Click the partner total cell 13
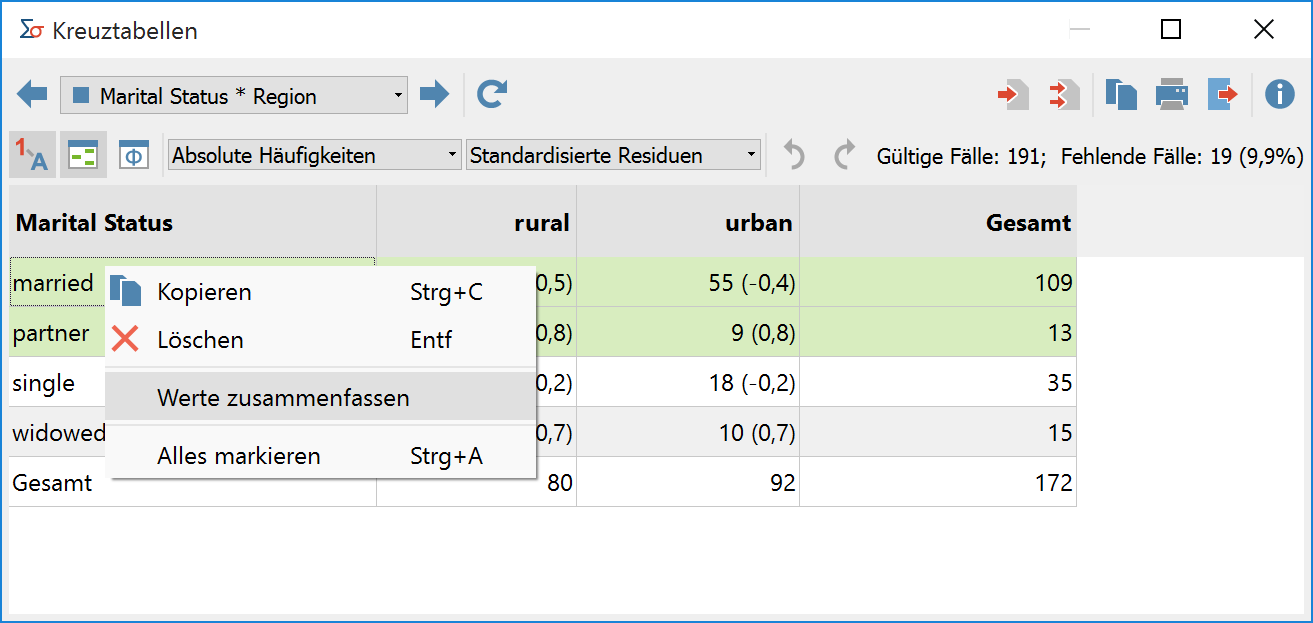 pos(938,333)
